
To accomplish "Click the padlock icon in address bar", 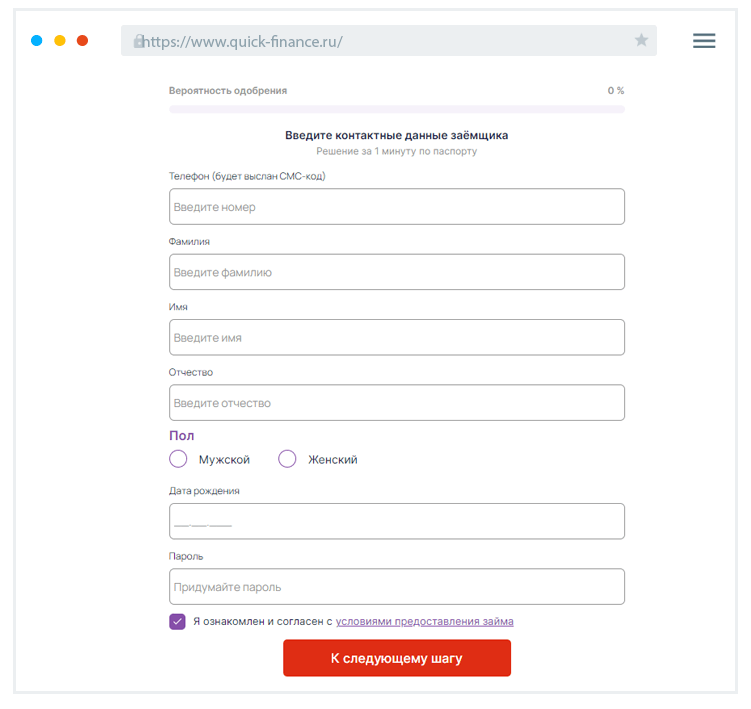I will coord(139,42).
